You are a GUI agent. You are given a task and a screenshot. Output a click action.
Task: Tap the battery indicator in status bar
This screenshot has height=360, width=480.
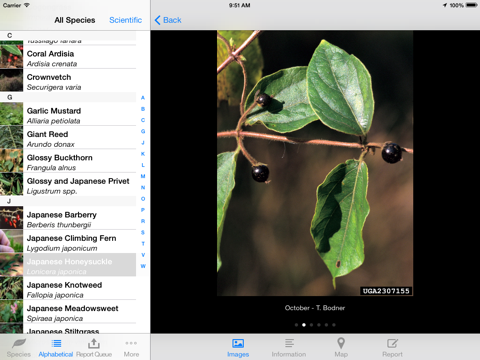click(472, 5)
